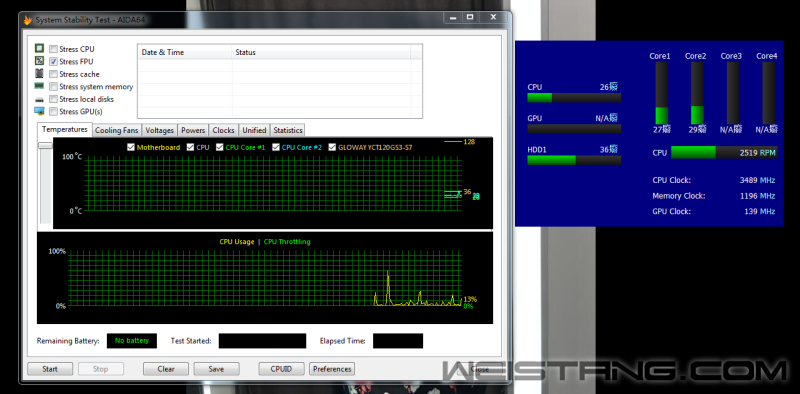
Task: Click the Elapsed Time field
Action: click(x=398, y=341)
